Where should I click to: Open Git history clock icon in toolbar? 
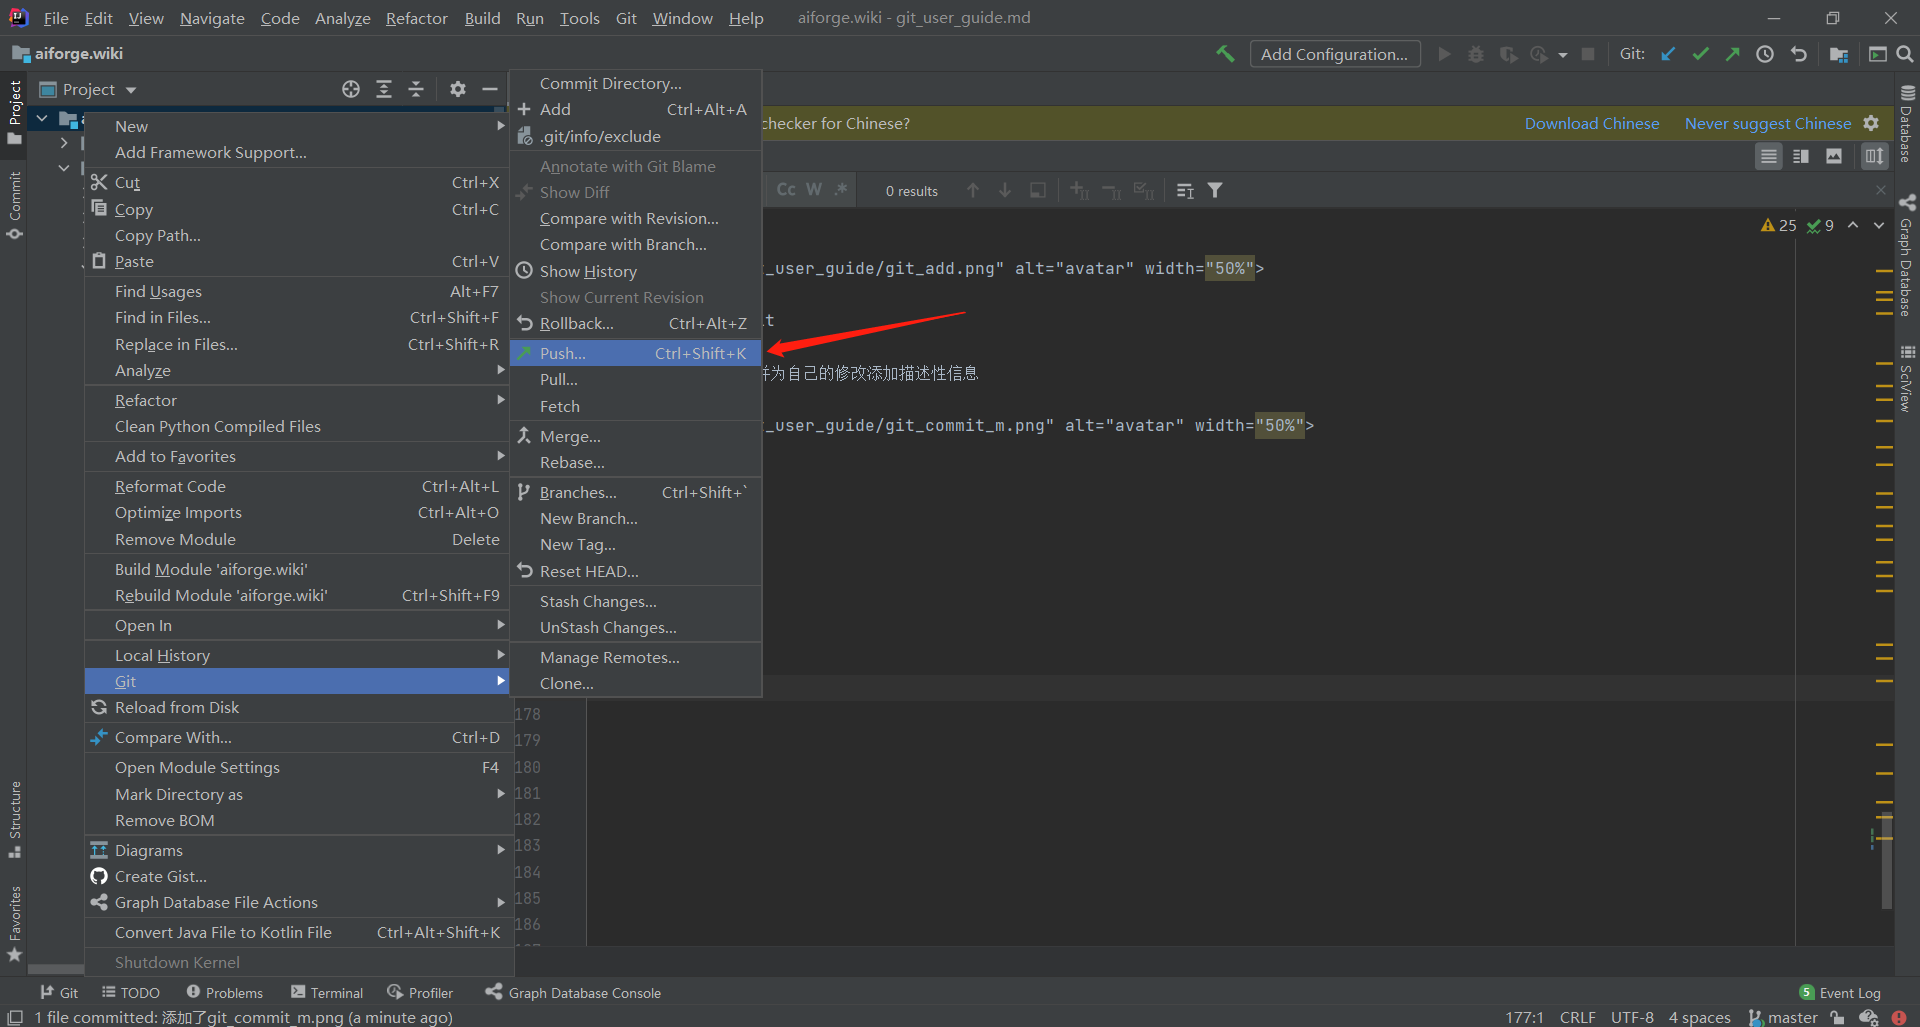pos(1765,54)
